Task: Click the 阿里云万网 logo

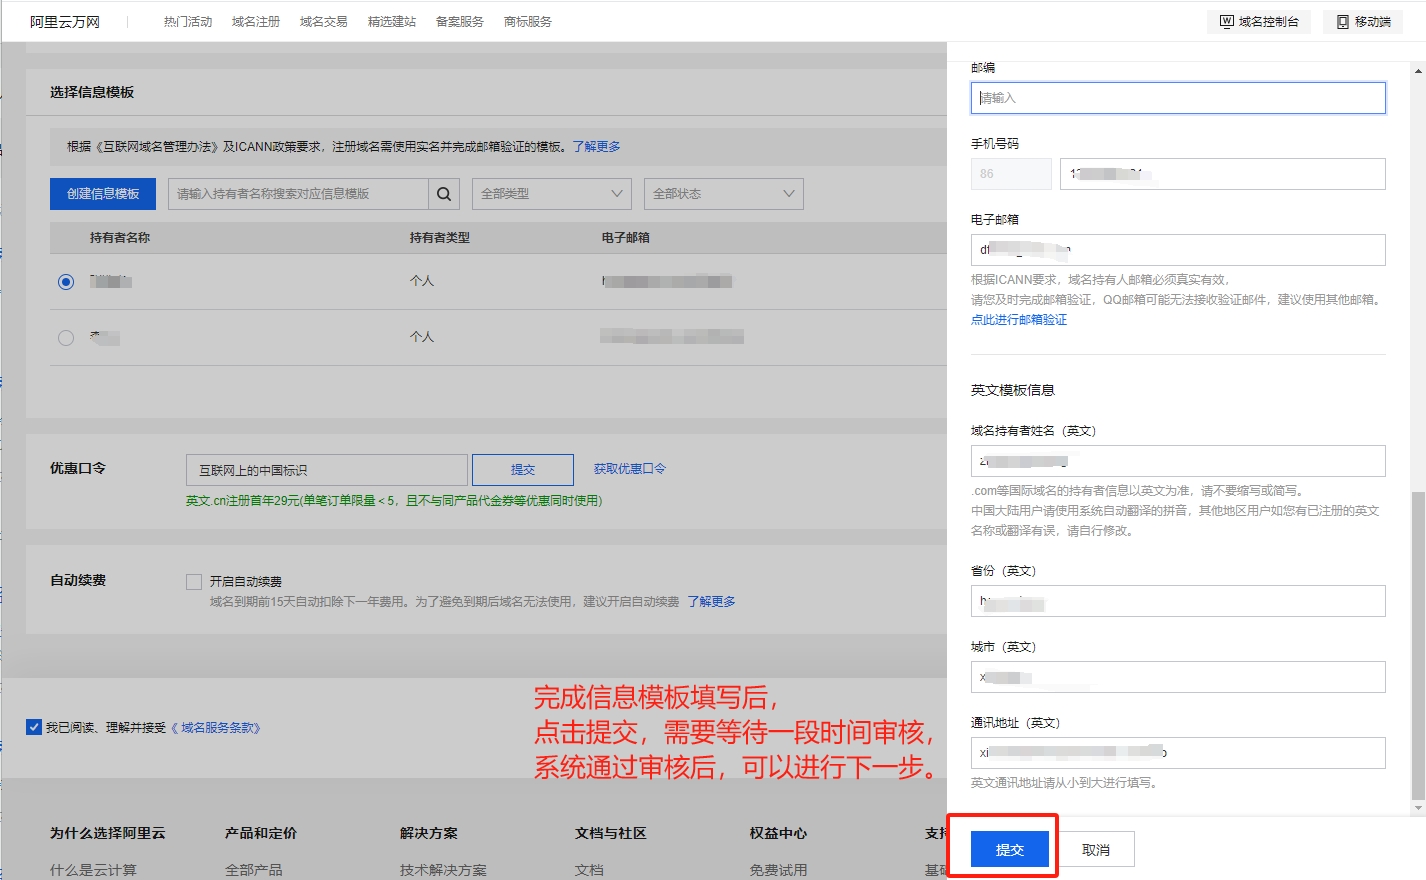Action: (64, 20)
